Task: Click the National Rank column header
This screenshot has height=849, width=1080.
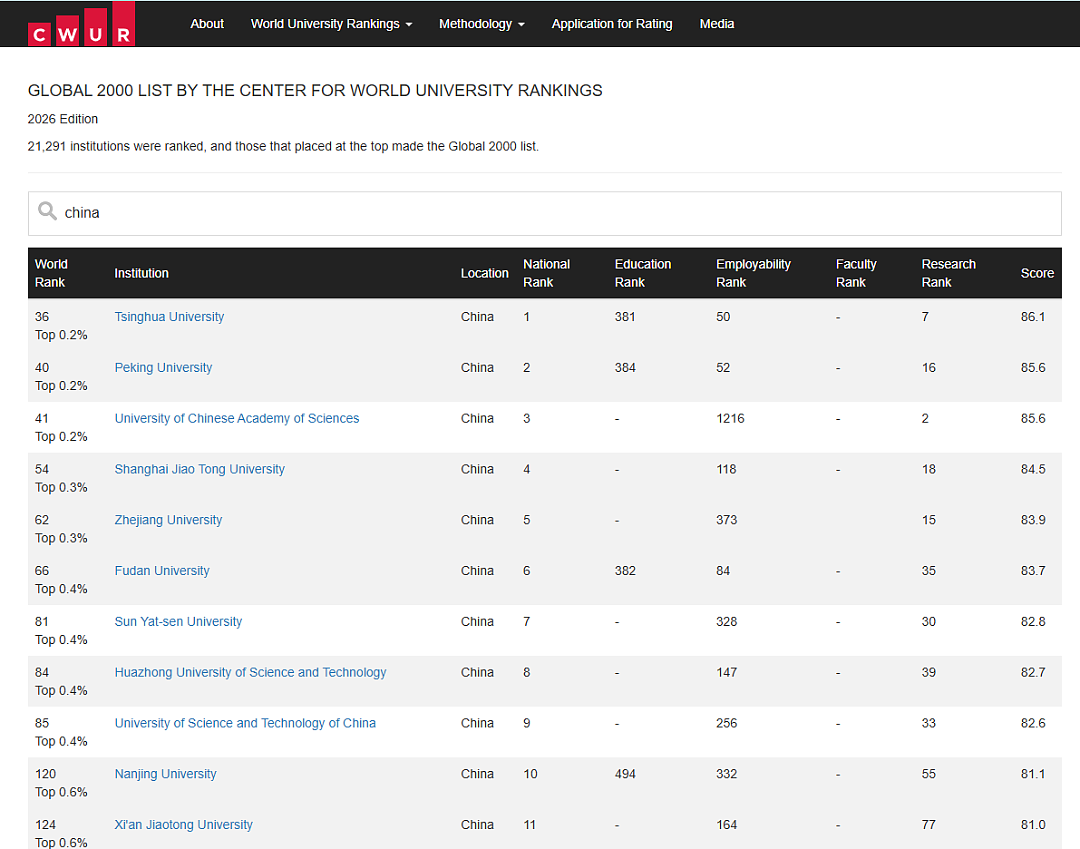Action: 546,273
